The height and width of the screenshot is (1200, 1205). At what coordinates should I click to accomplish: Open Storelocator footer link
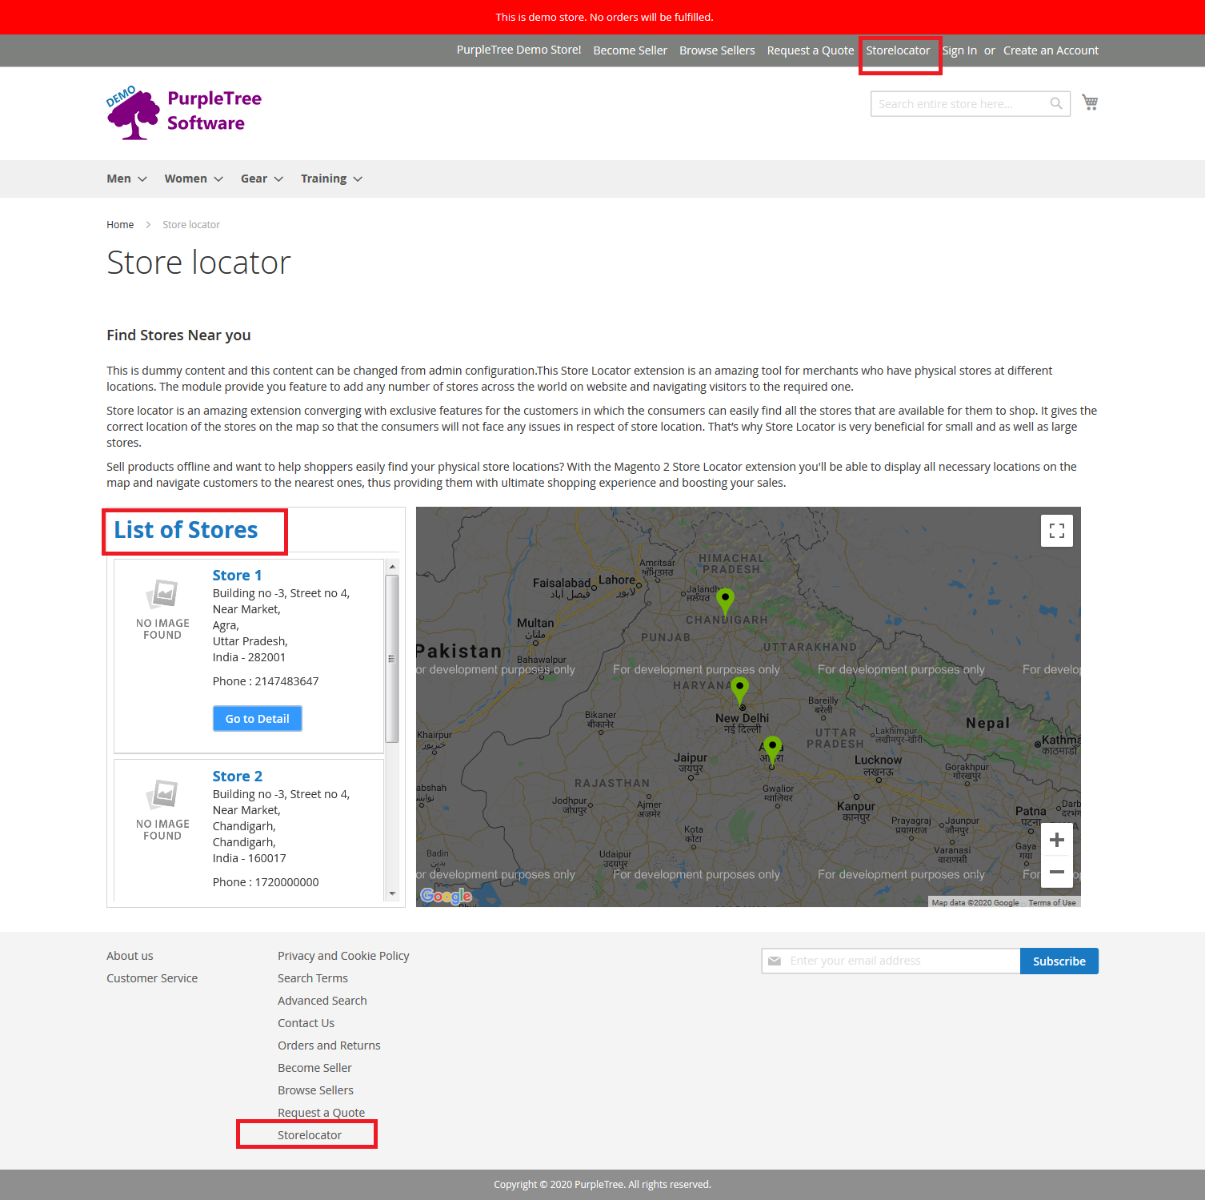point(310,1135)
